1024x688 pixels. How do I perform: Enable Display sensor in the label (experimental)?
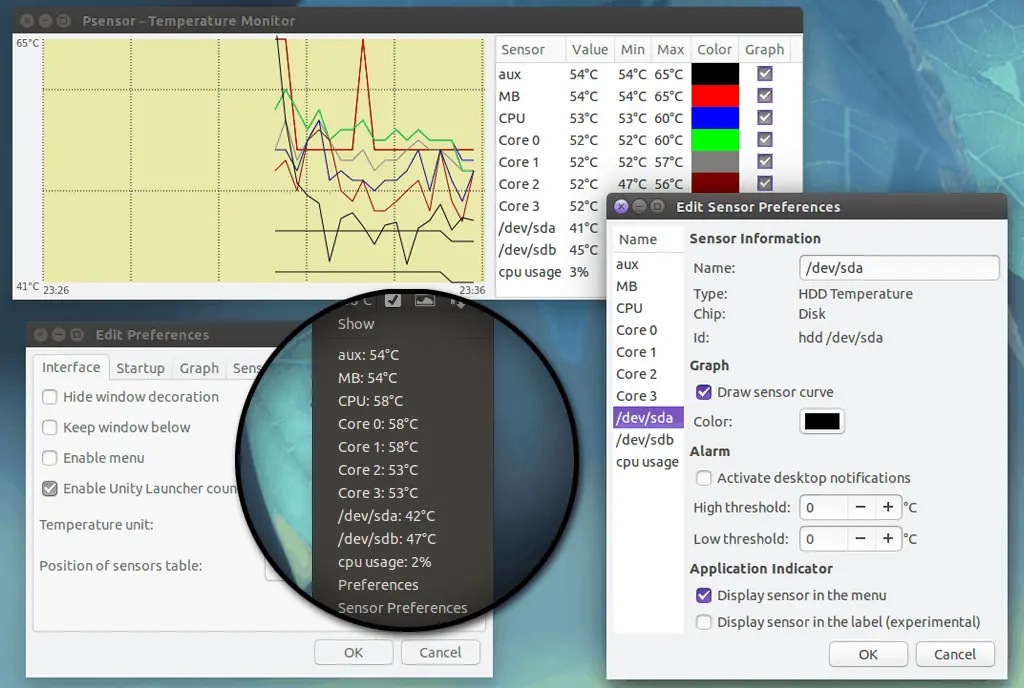(x=704, y=622)
